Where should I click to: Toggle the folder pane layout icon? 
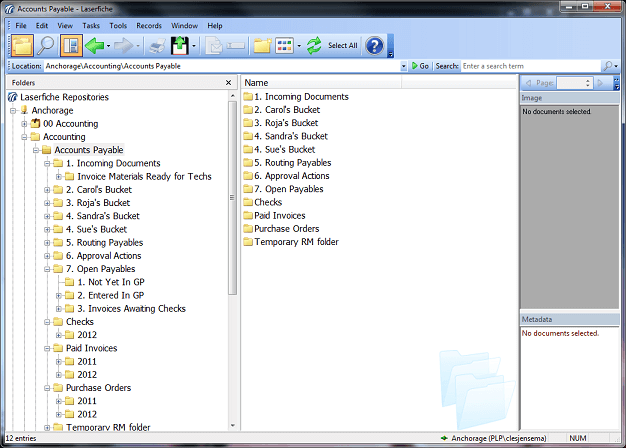tap(71, 46)
